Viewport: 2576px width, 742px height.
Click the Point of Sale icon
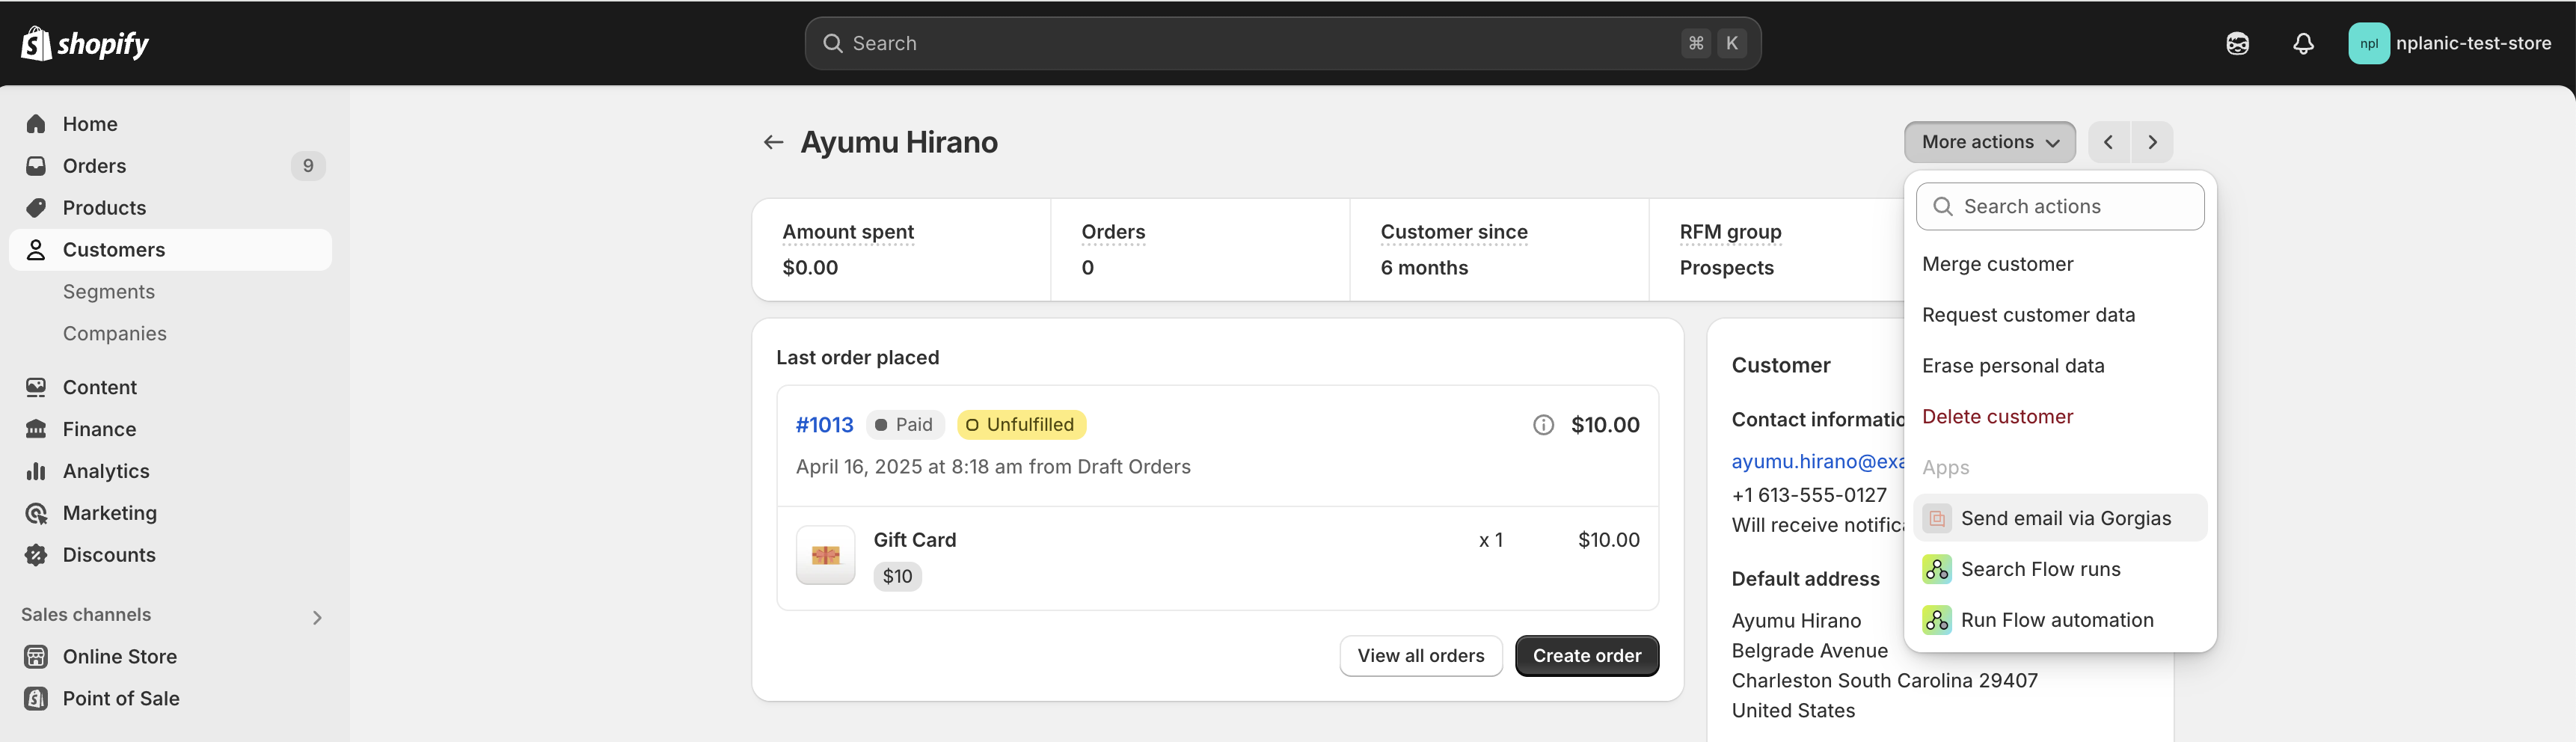point(36,698)
